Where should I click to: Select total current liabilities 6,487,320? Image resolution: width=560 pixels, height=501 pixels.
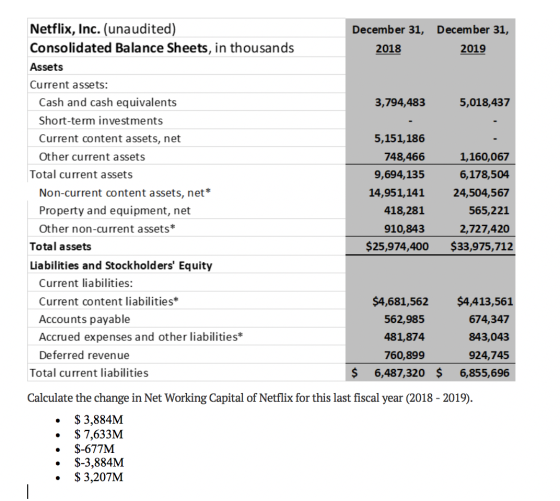click(400, 373)
